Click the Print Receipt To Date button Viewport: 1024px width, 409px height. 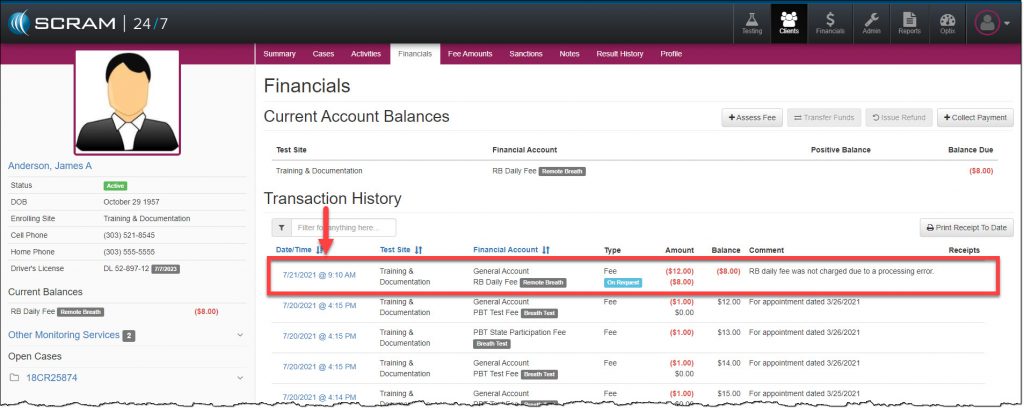(x=966, y=228)
